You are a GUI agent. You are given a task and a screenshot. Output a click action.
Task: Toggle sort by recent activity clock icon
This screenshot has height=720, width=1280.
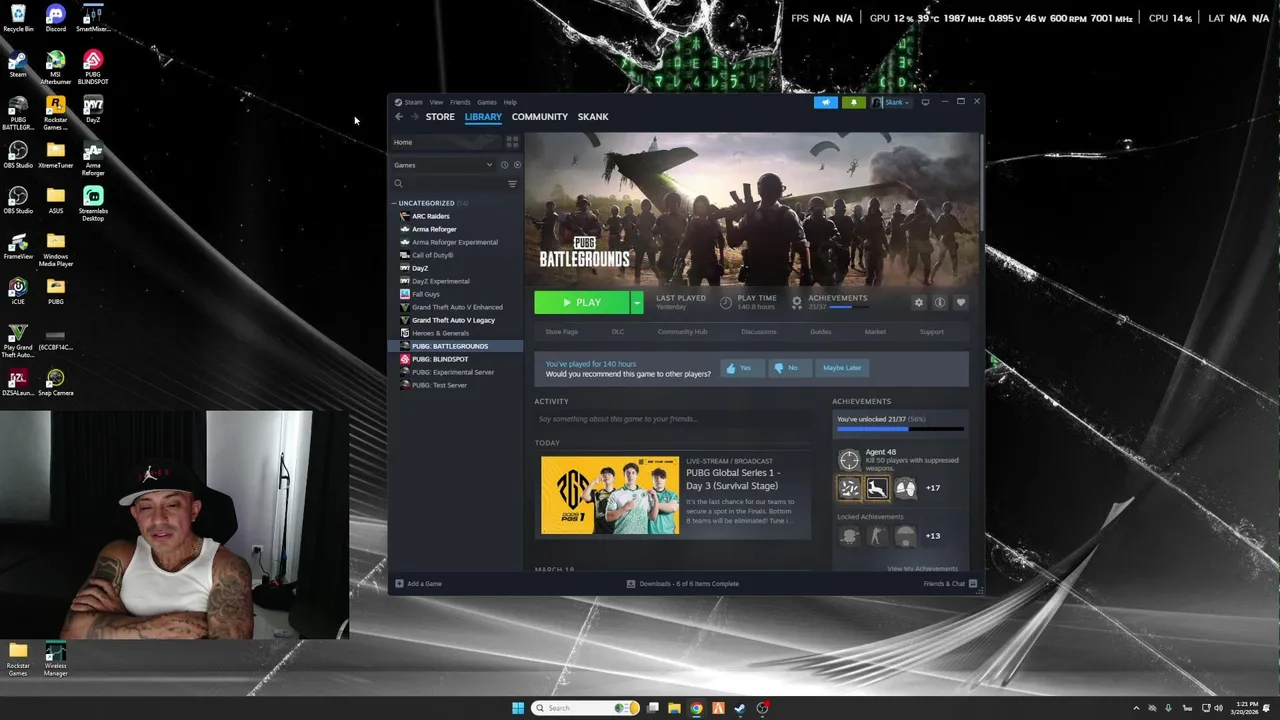coord(504,165)
